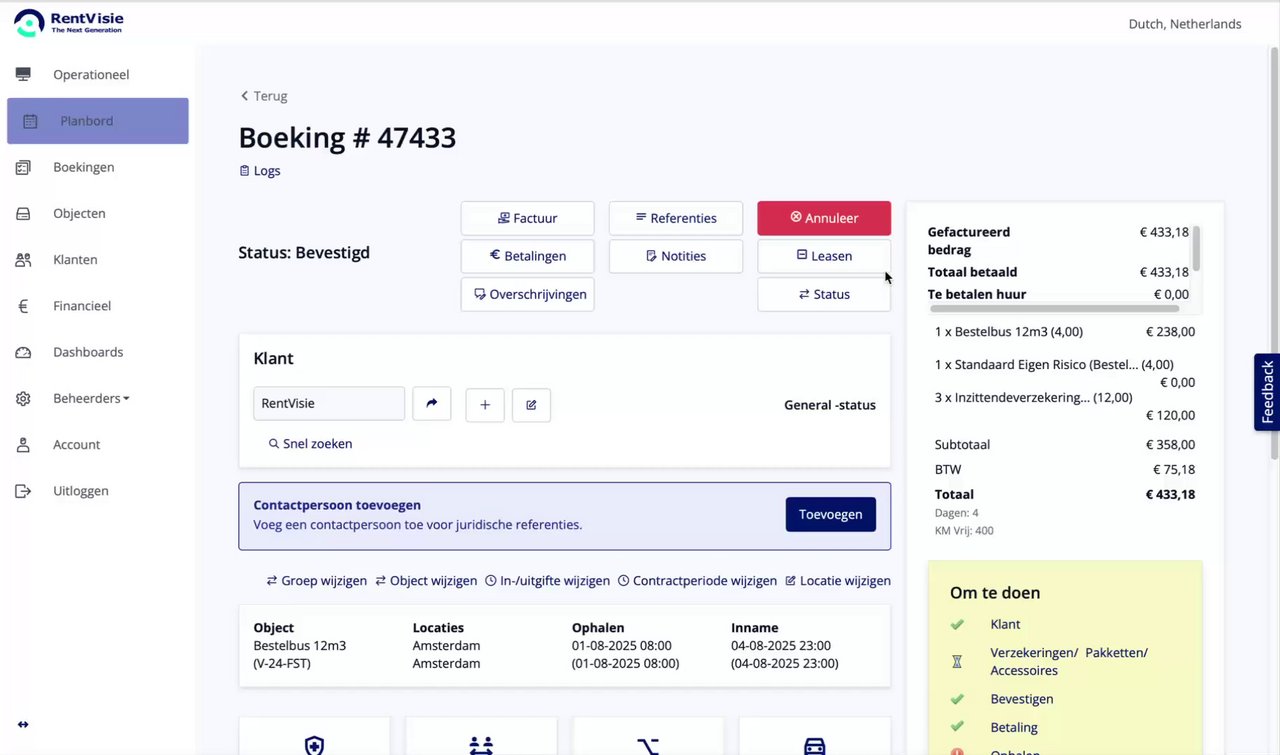The height and width of the screenshot is (755, 1280).
Task: Select Klanten in the sidebar menu
Action: (75, 260)
